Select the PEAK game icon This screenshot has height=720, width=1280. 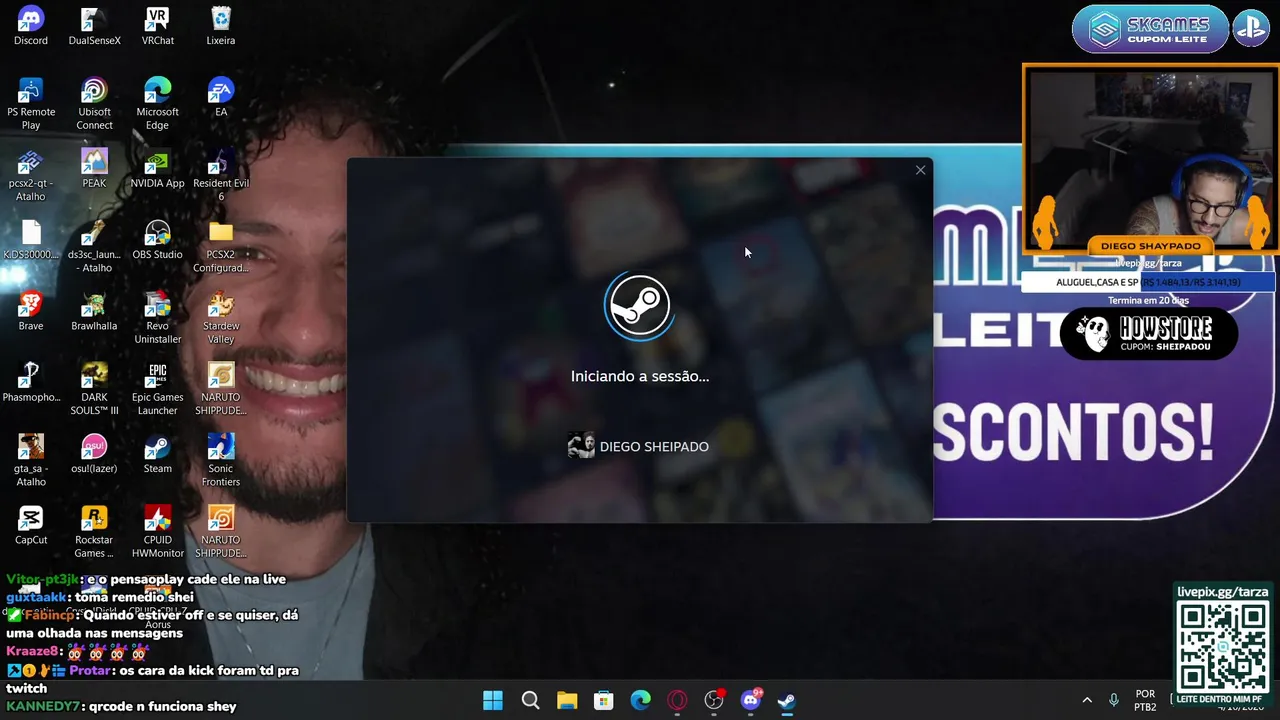point(94,168)
